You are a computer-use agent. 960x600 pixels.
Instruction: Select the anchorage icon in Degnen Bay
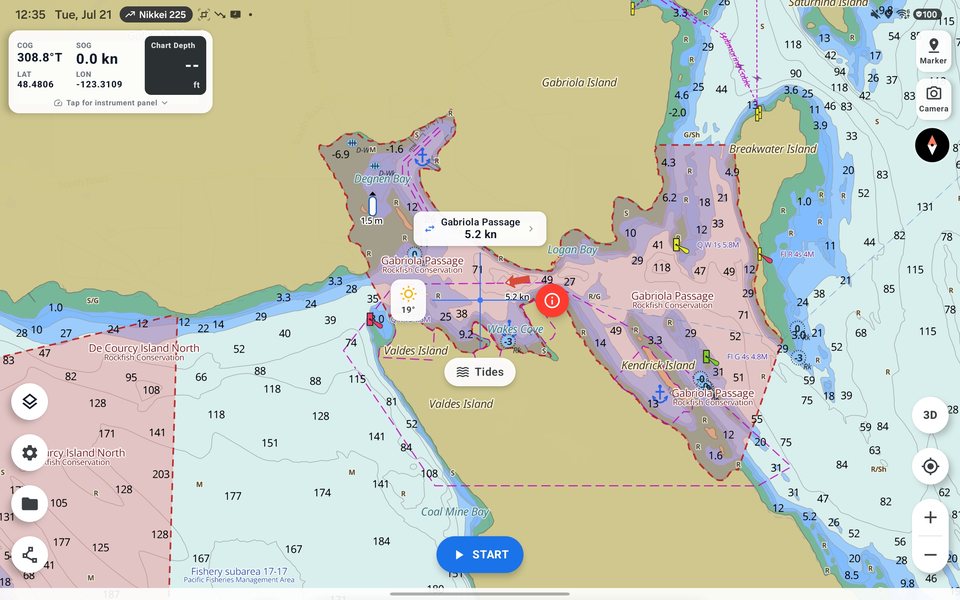coord(422,157)
